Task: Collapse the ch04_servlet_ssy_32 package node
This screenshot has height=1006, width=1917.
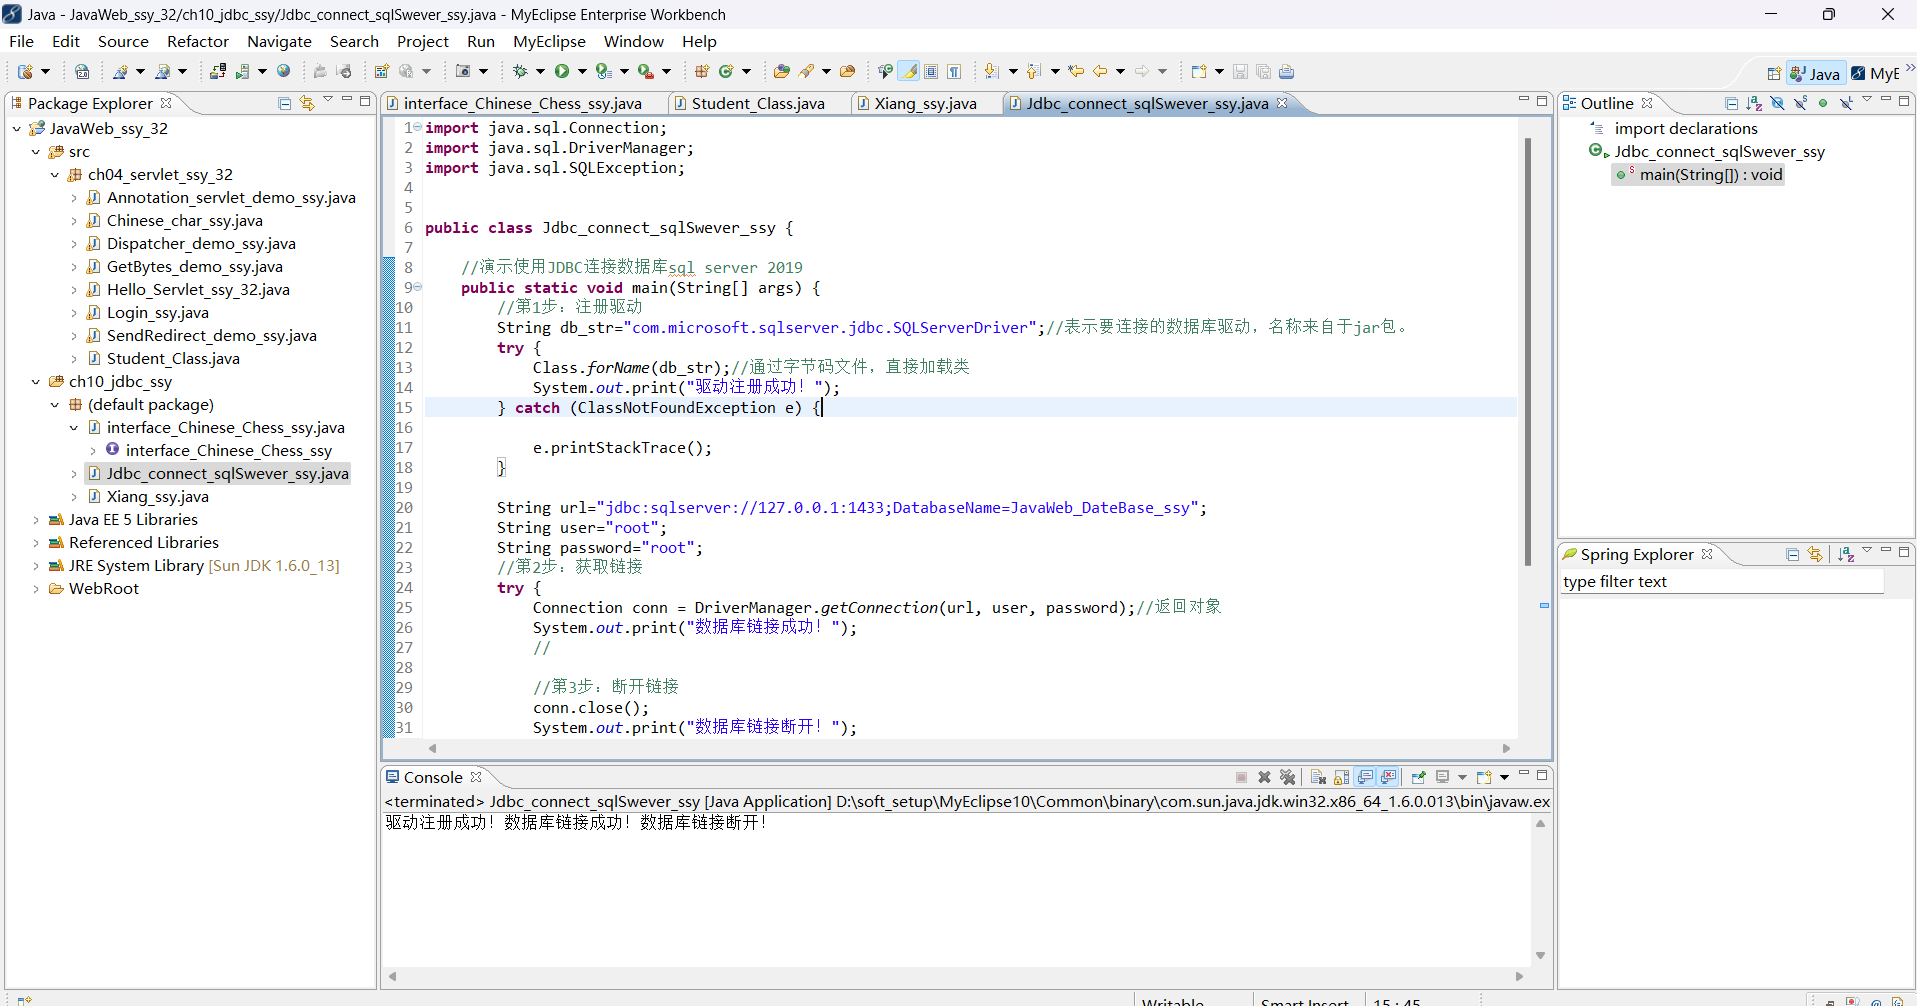Action: pos(55,174)
